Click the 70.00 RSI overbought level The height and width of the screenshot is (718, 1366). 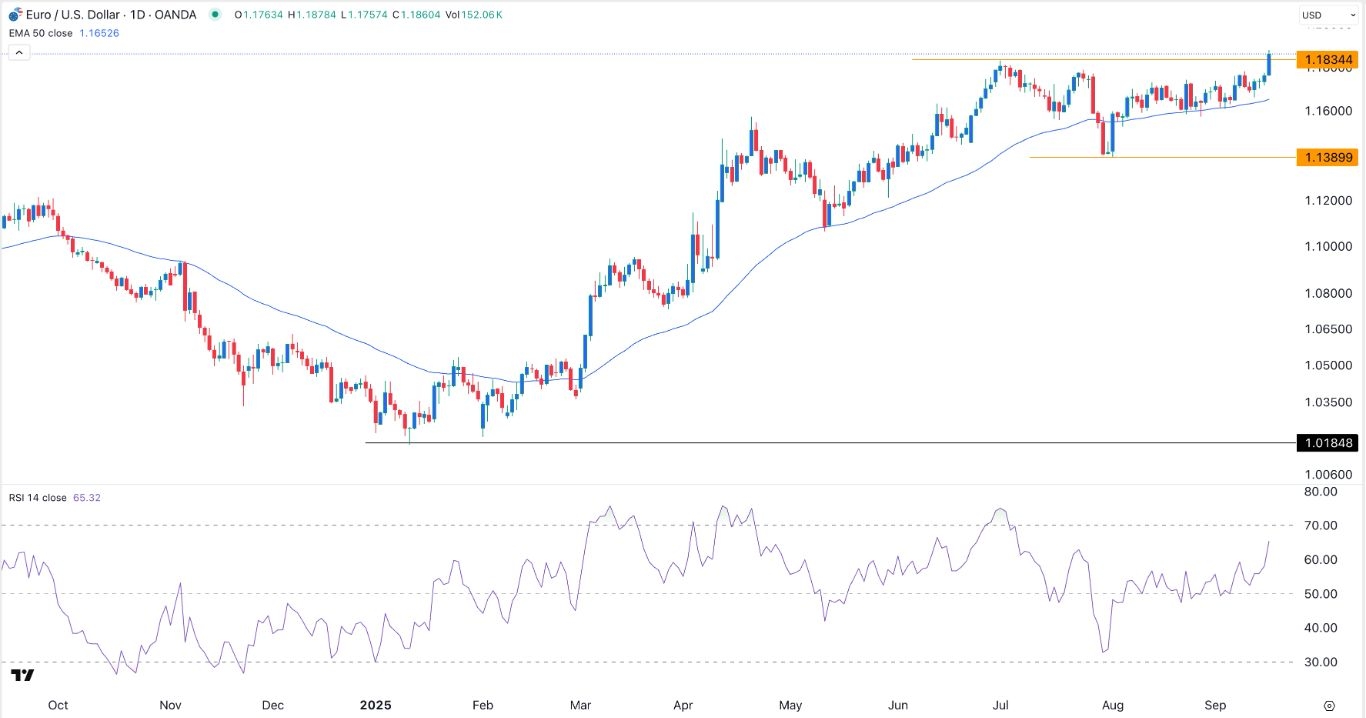tap(1321, 525)
